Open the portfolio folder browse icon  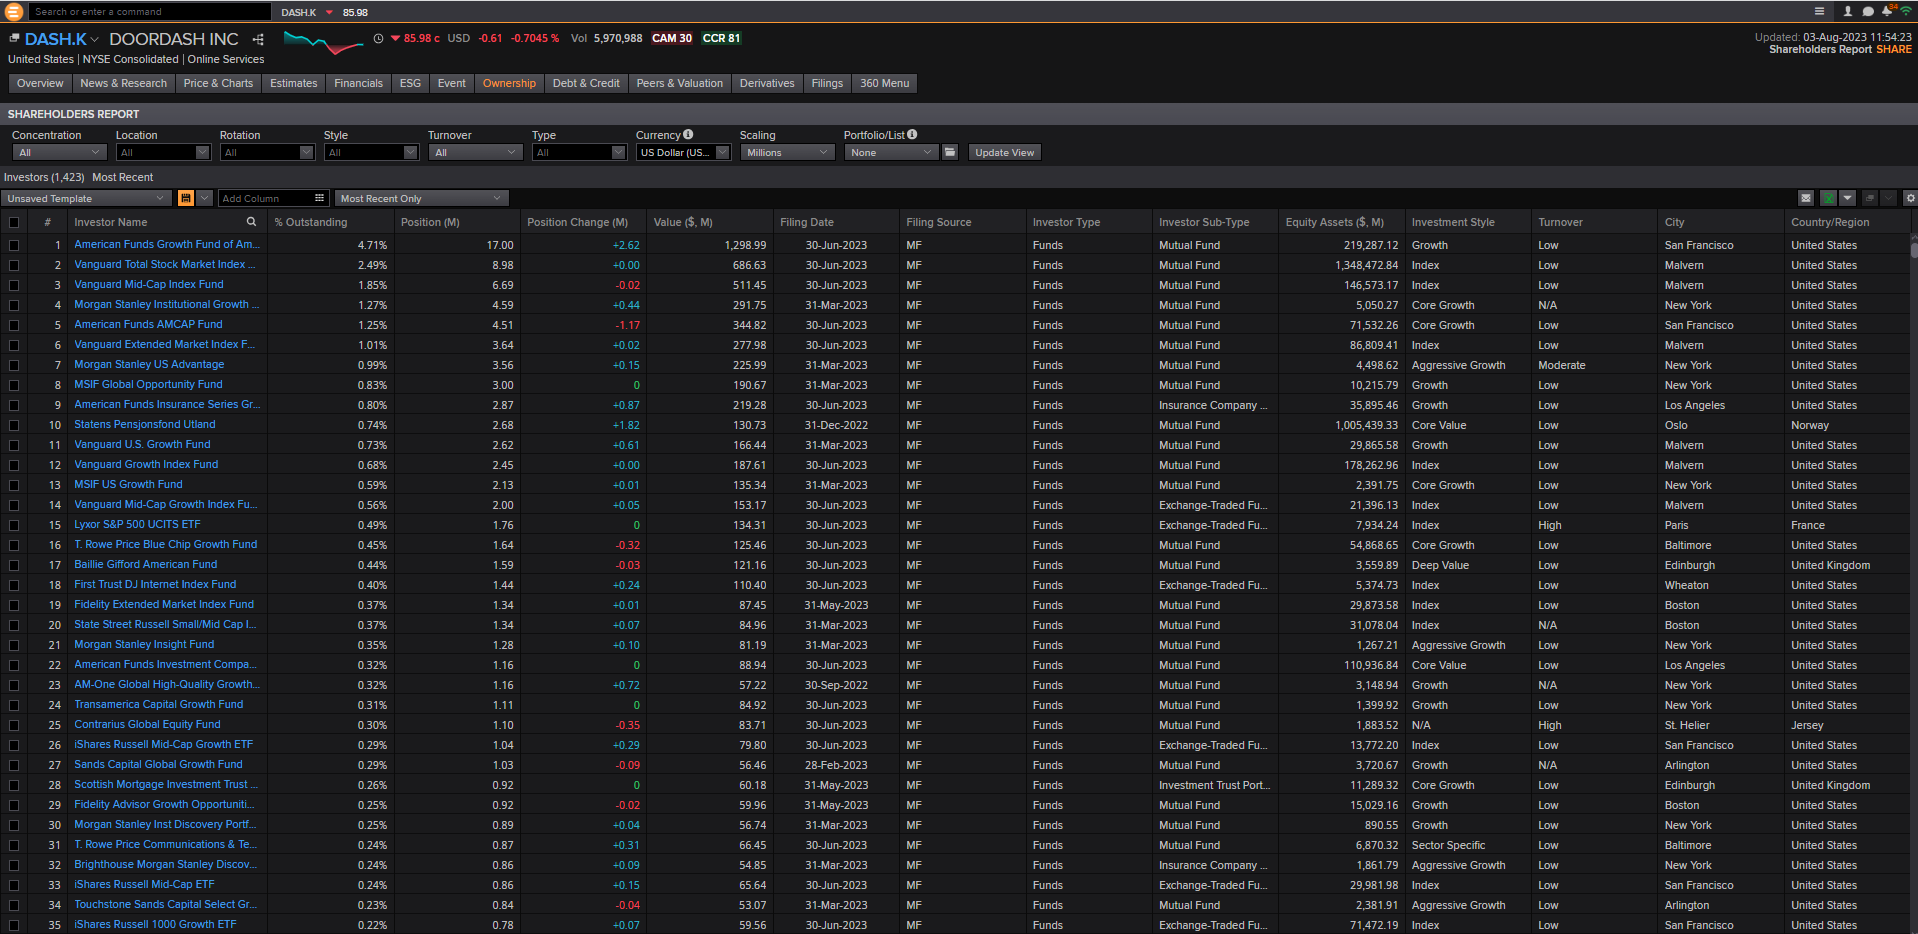[950, 152]
